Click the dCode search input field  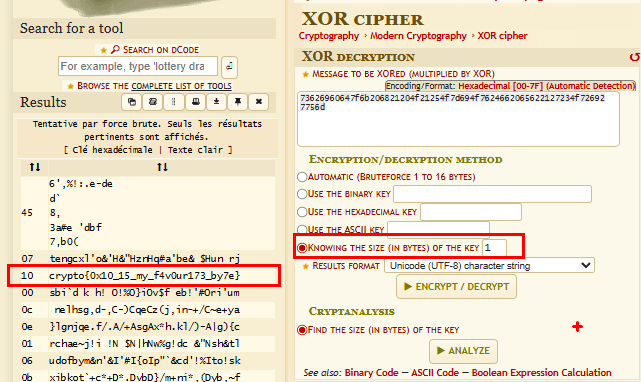tap(138, 66)
